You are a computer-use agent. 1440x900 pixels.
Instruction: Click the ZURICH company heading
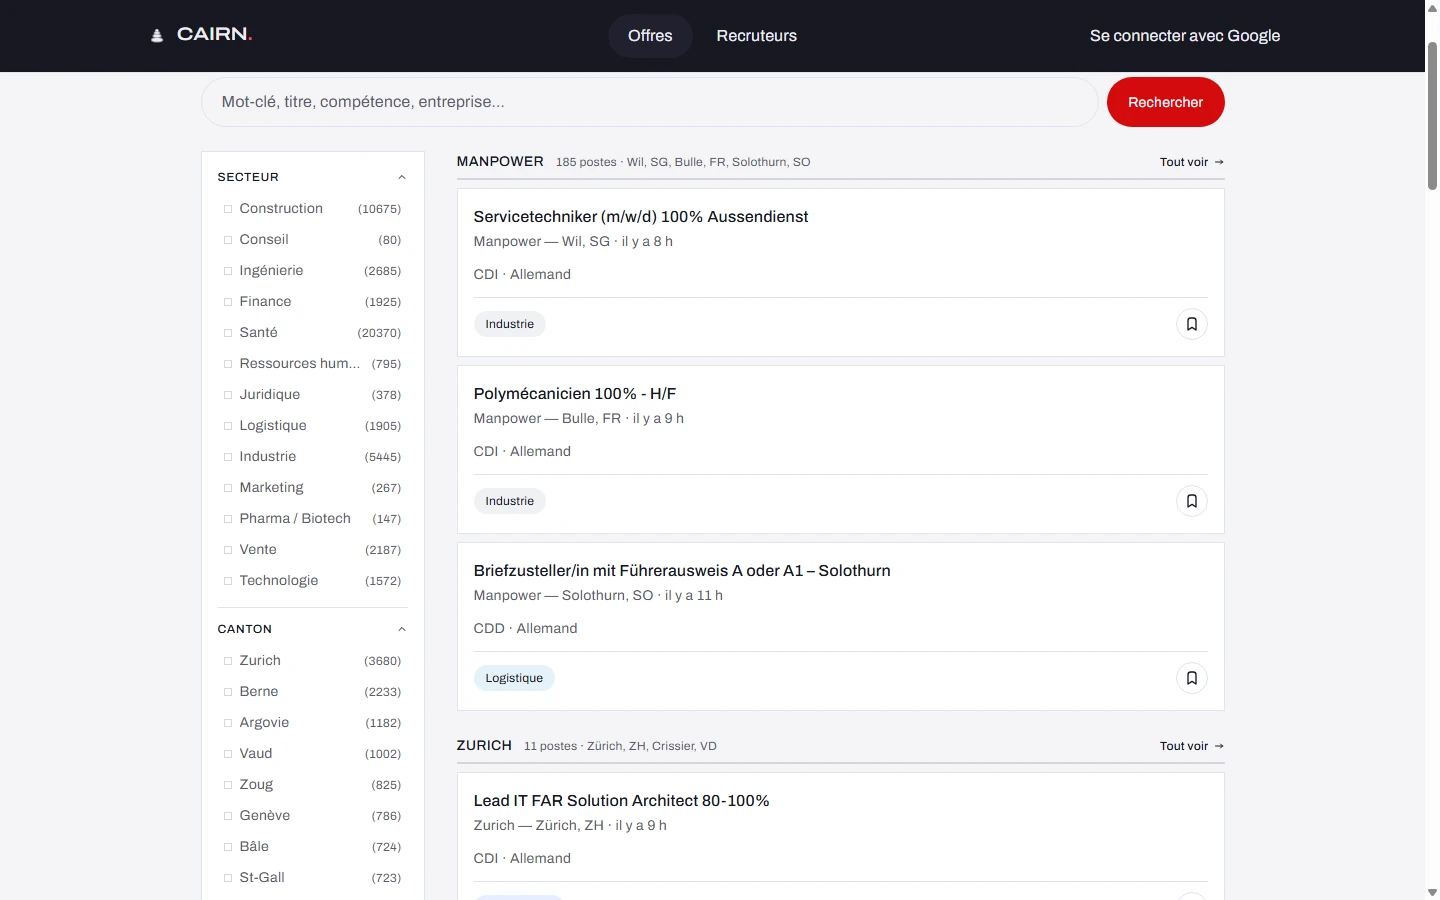point(484,745)
